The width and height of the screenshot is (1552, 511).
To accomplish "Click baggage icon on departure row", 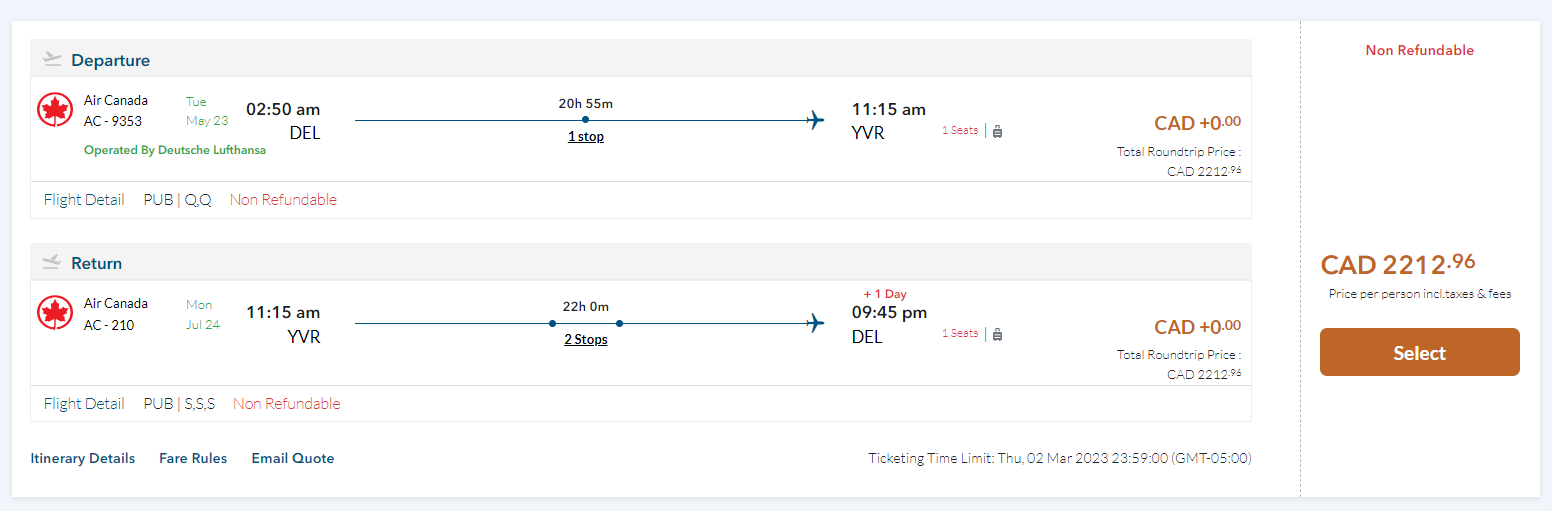I will point(997,130).
